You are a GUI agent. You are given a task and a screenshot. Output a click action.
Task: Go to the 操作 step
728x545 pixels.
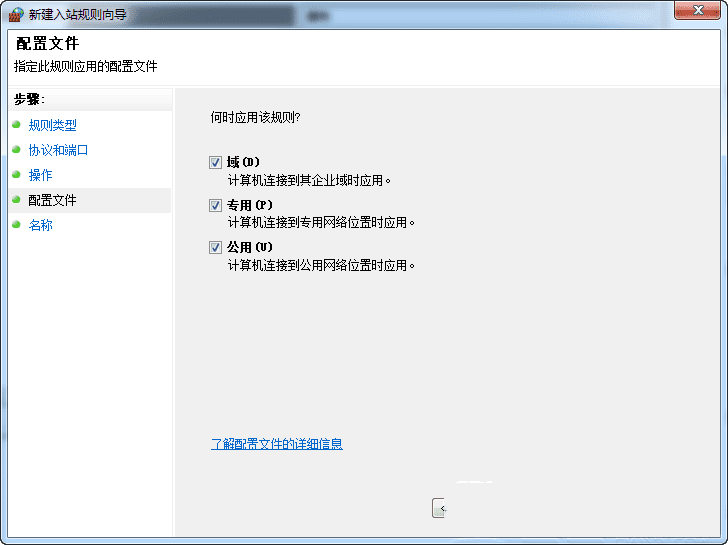[40, 175]
